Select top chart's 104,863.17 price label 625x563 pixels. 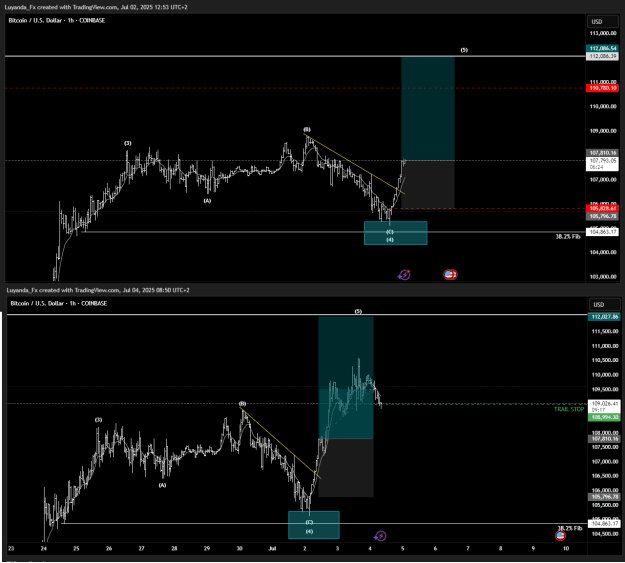(x=602, y=232)
